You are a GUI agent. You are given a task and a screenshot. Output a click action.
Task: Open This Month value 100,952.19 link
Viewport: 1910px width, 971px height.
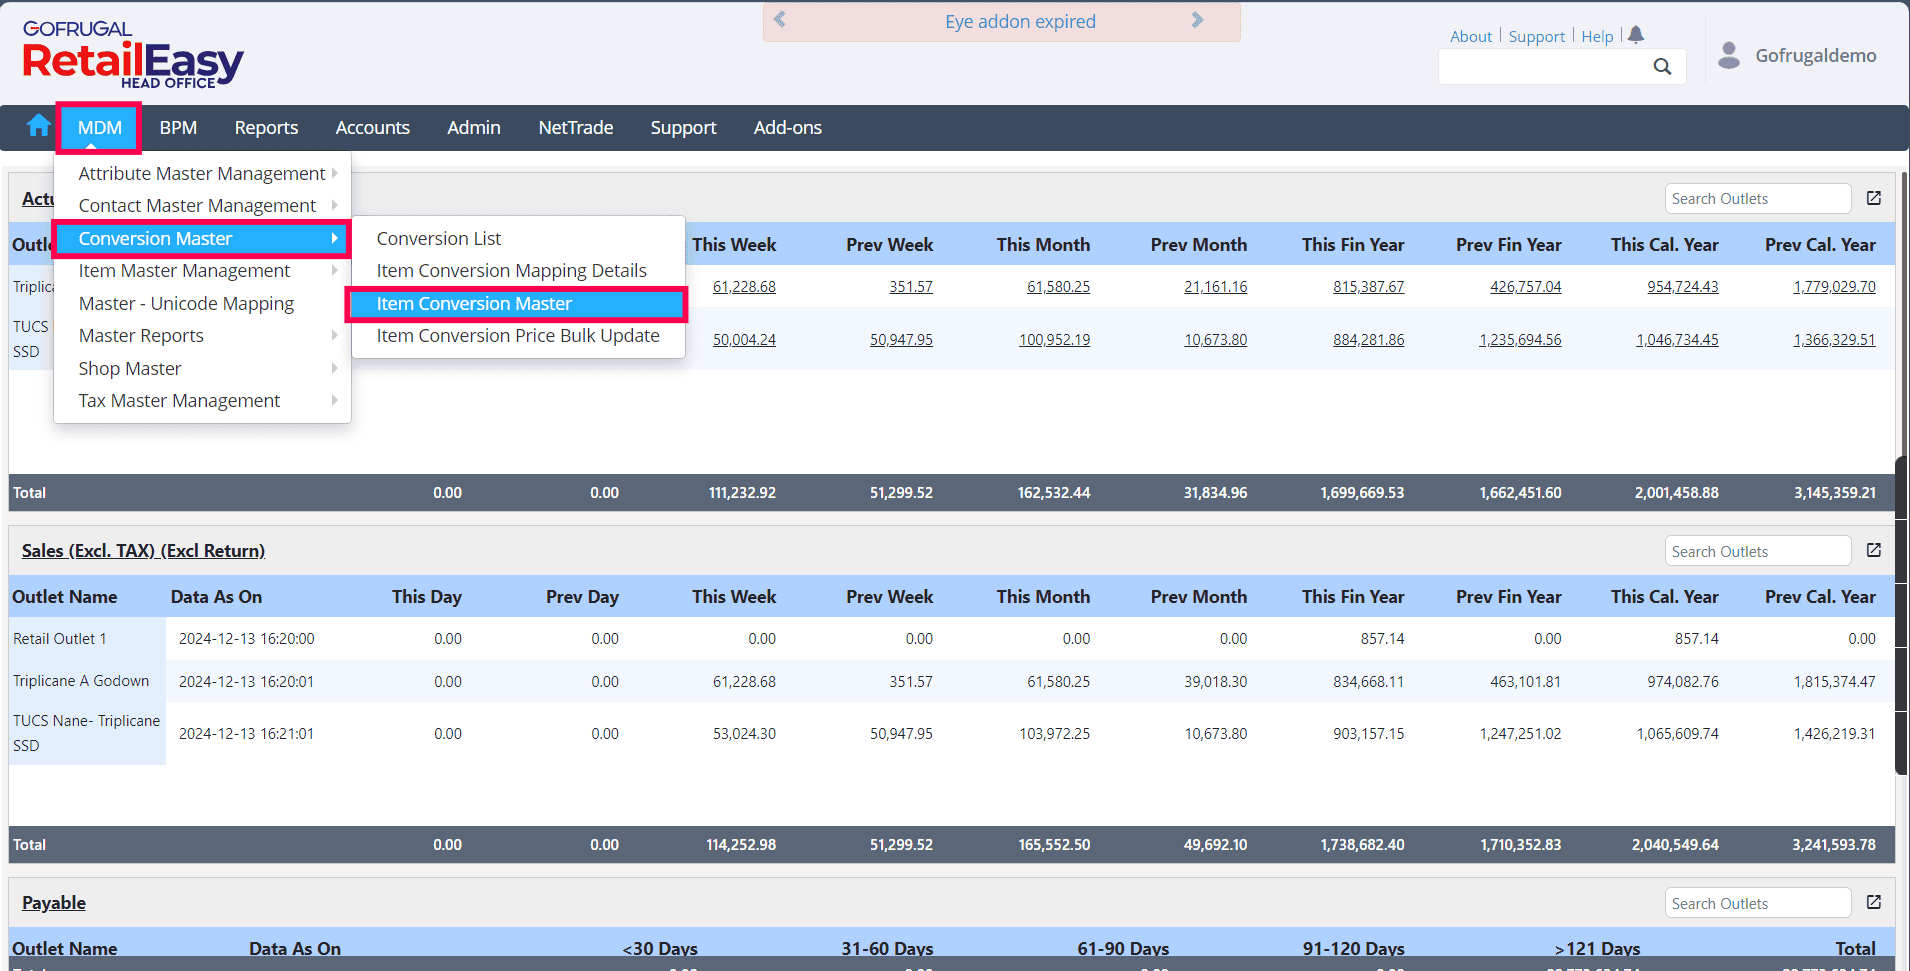tap(1054, 339)
